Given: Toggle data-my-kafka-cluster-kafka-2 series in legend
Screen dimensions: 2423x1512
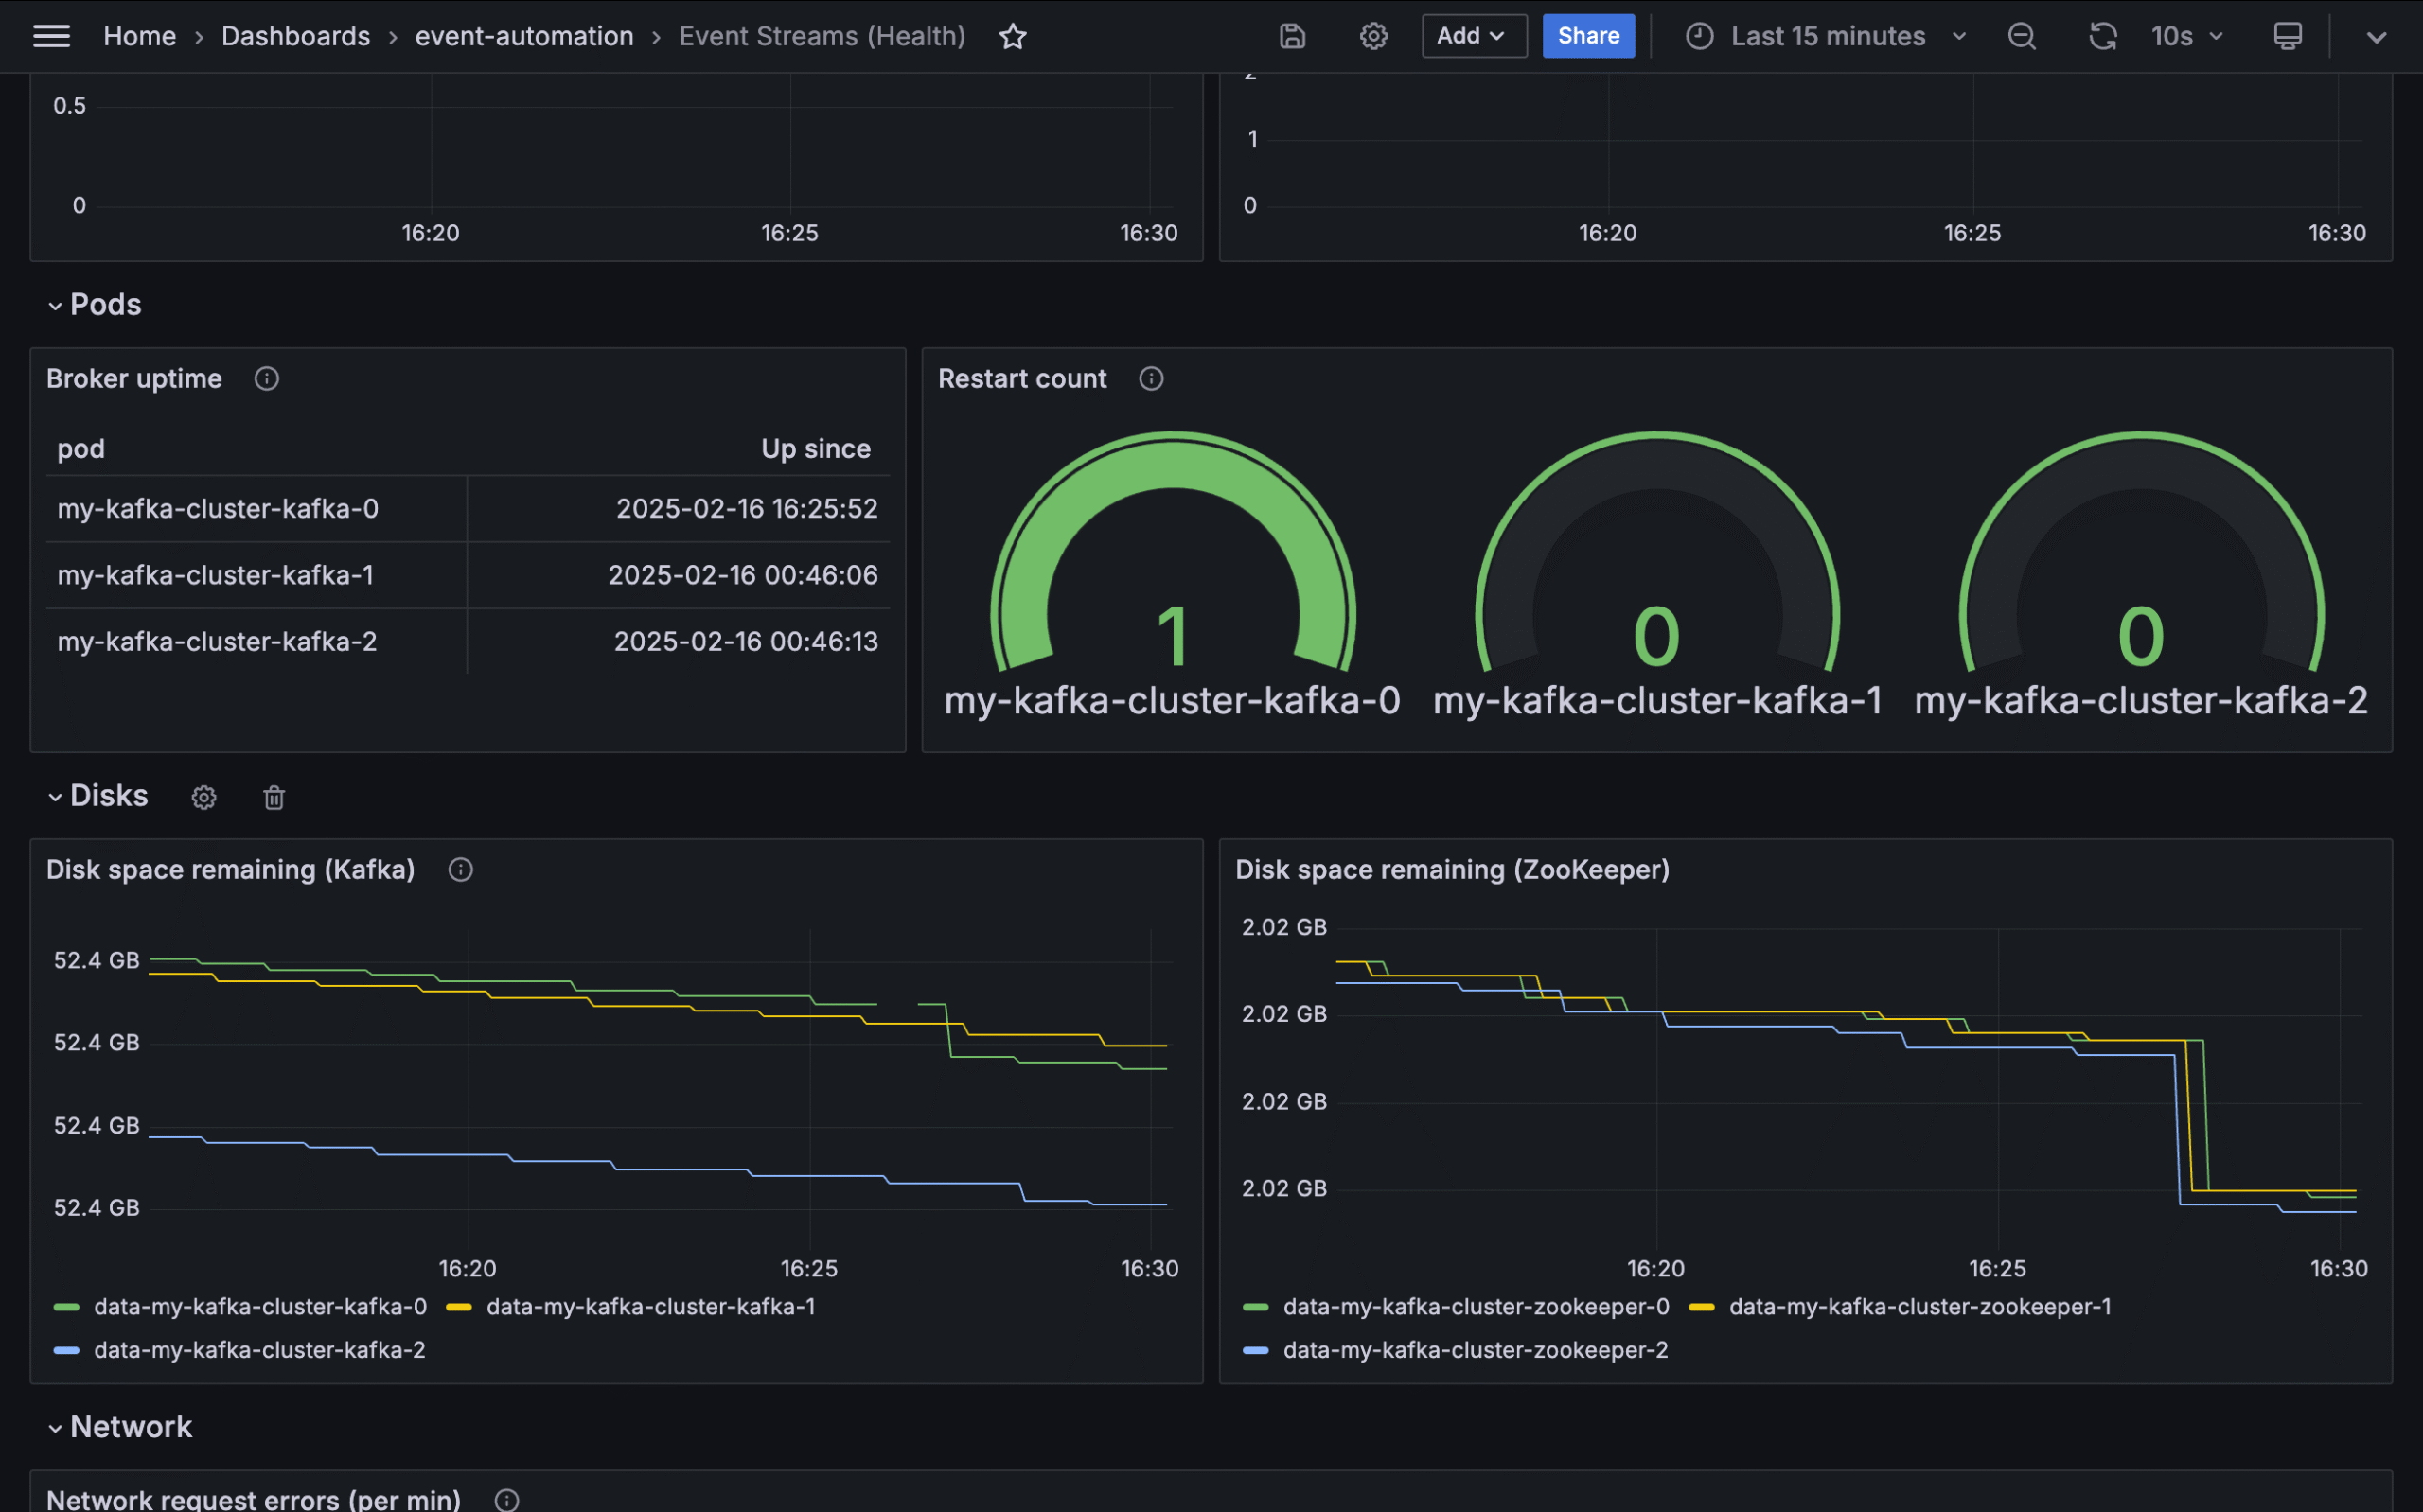Looking at the screenshot, I should coord(259,1350).
